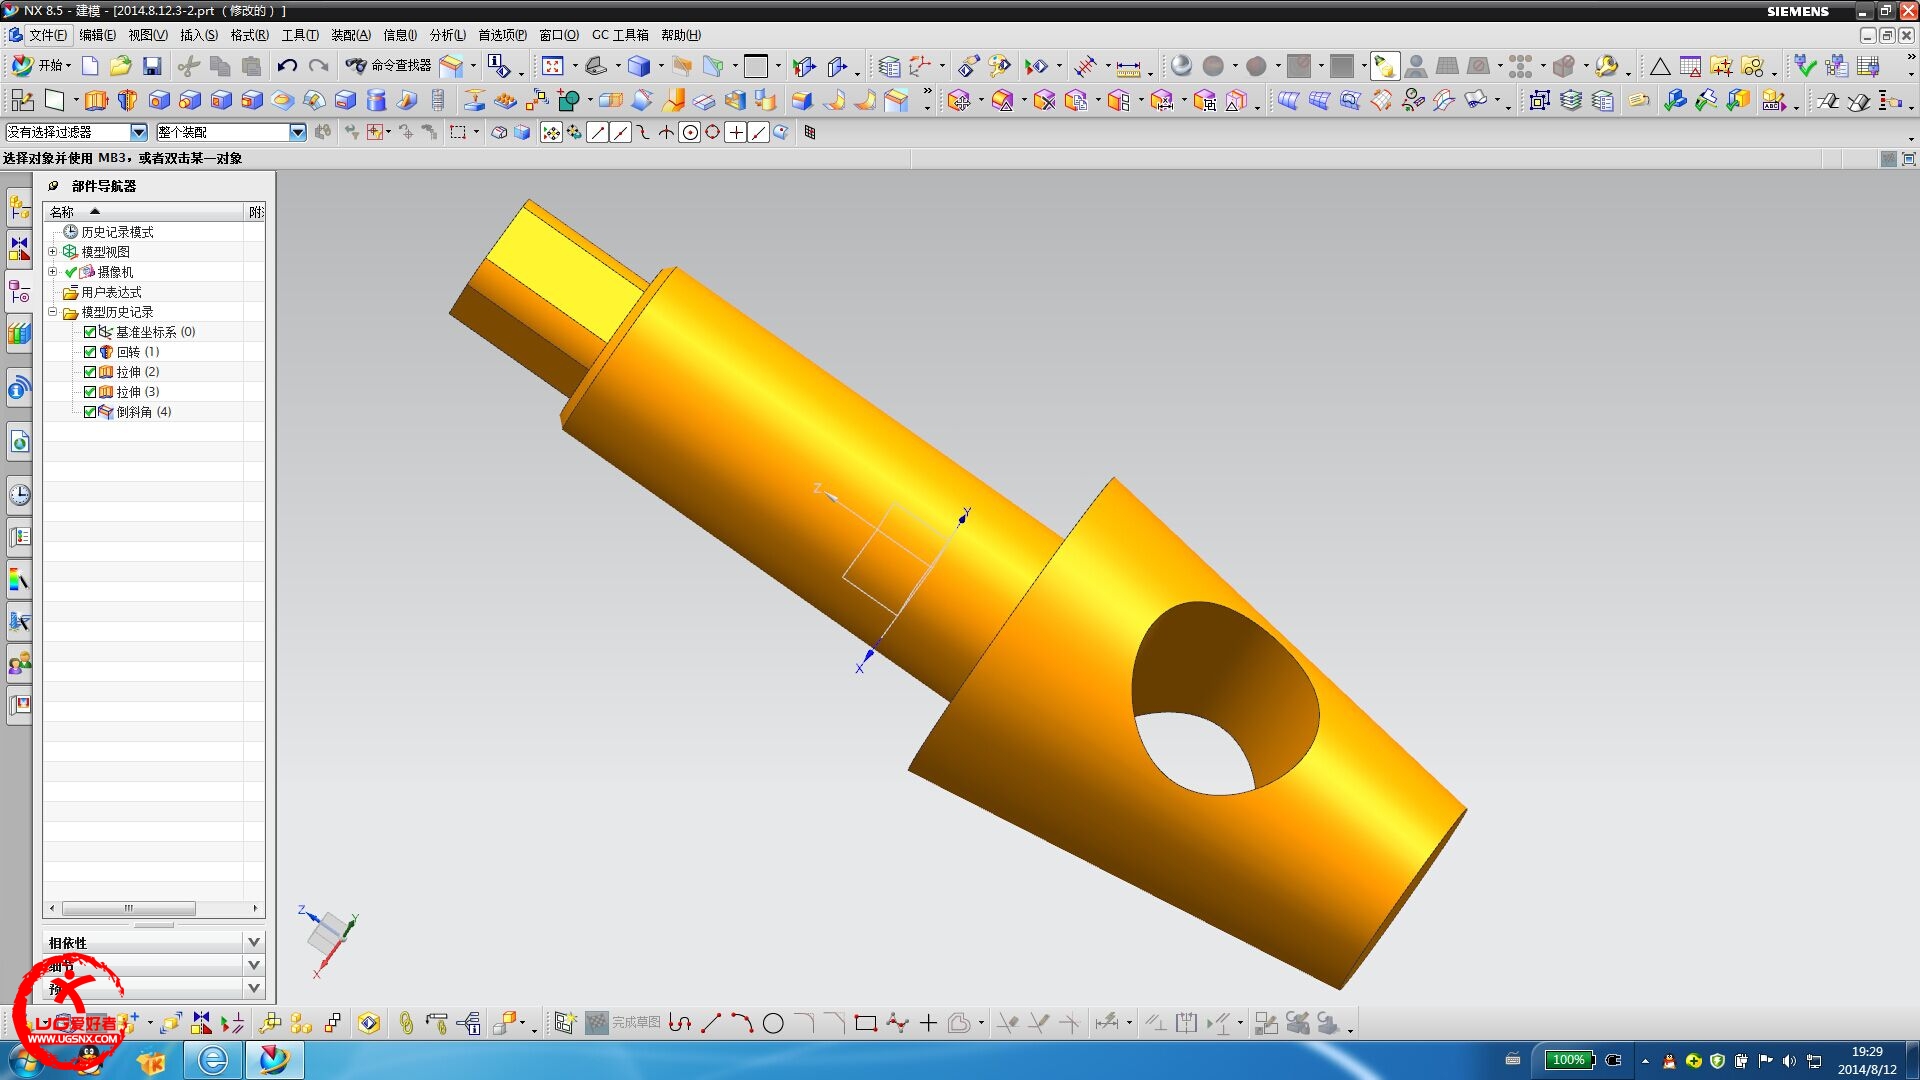Click the New file icon
The width and height of the screenshot is (1920, 1080).
tap(90, 66)
